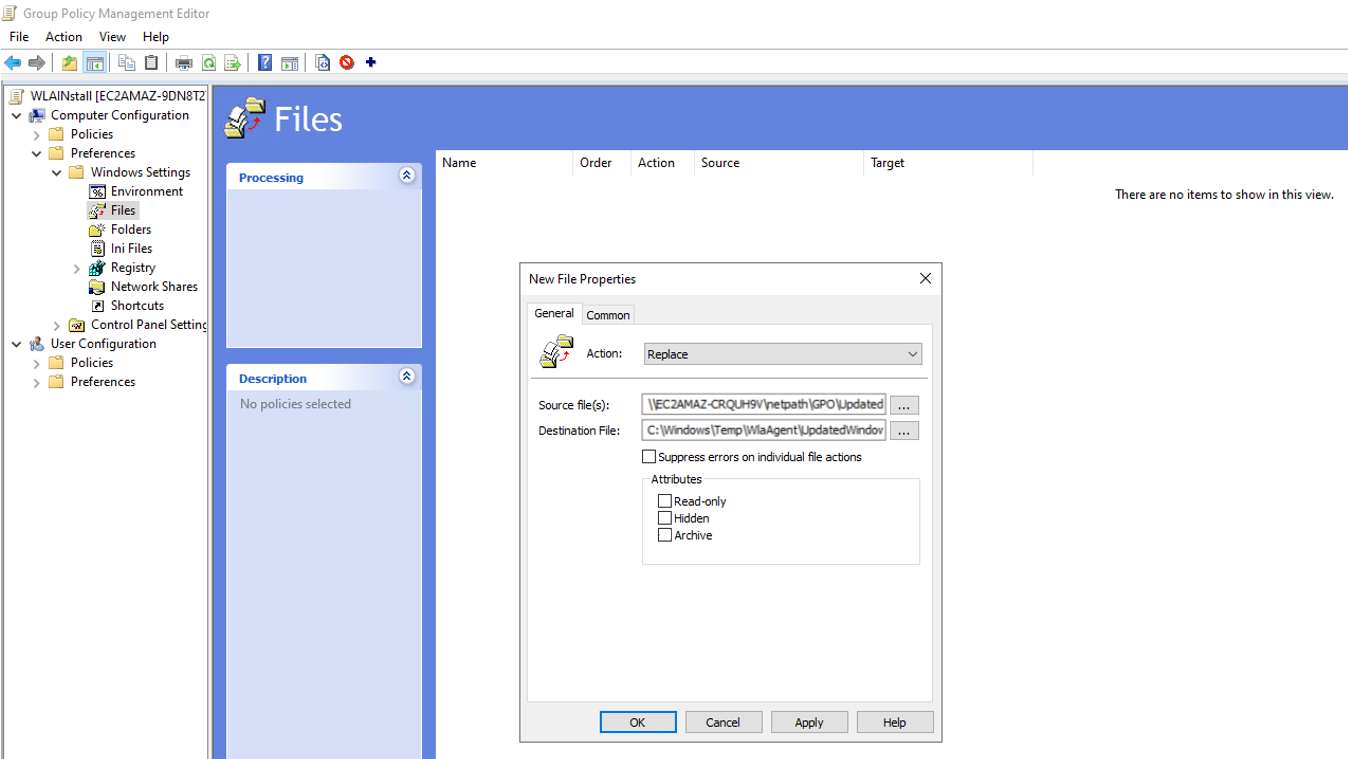This screenshot has width=1348, height=759.
Task: Expand the Registry tree node
Action: 77,268
